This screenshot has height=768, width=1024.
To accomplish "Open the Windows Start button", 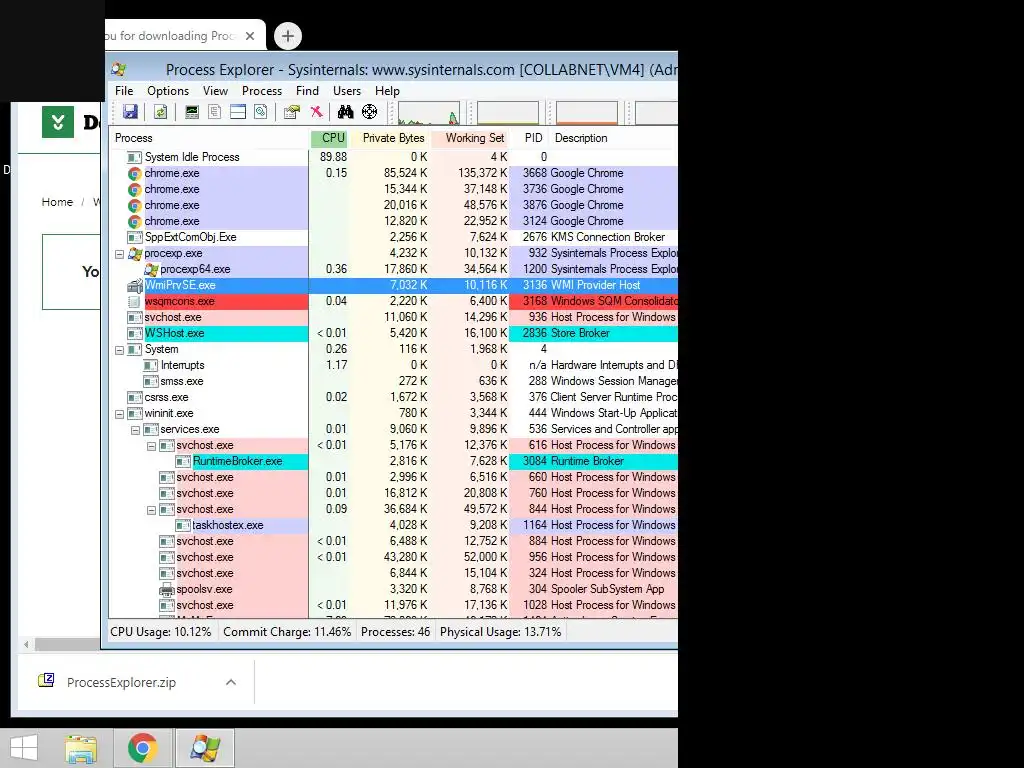I will (24, 748).
